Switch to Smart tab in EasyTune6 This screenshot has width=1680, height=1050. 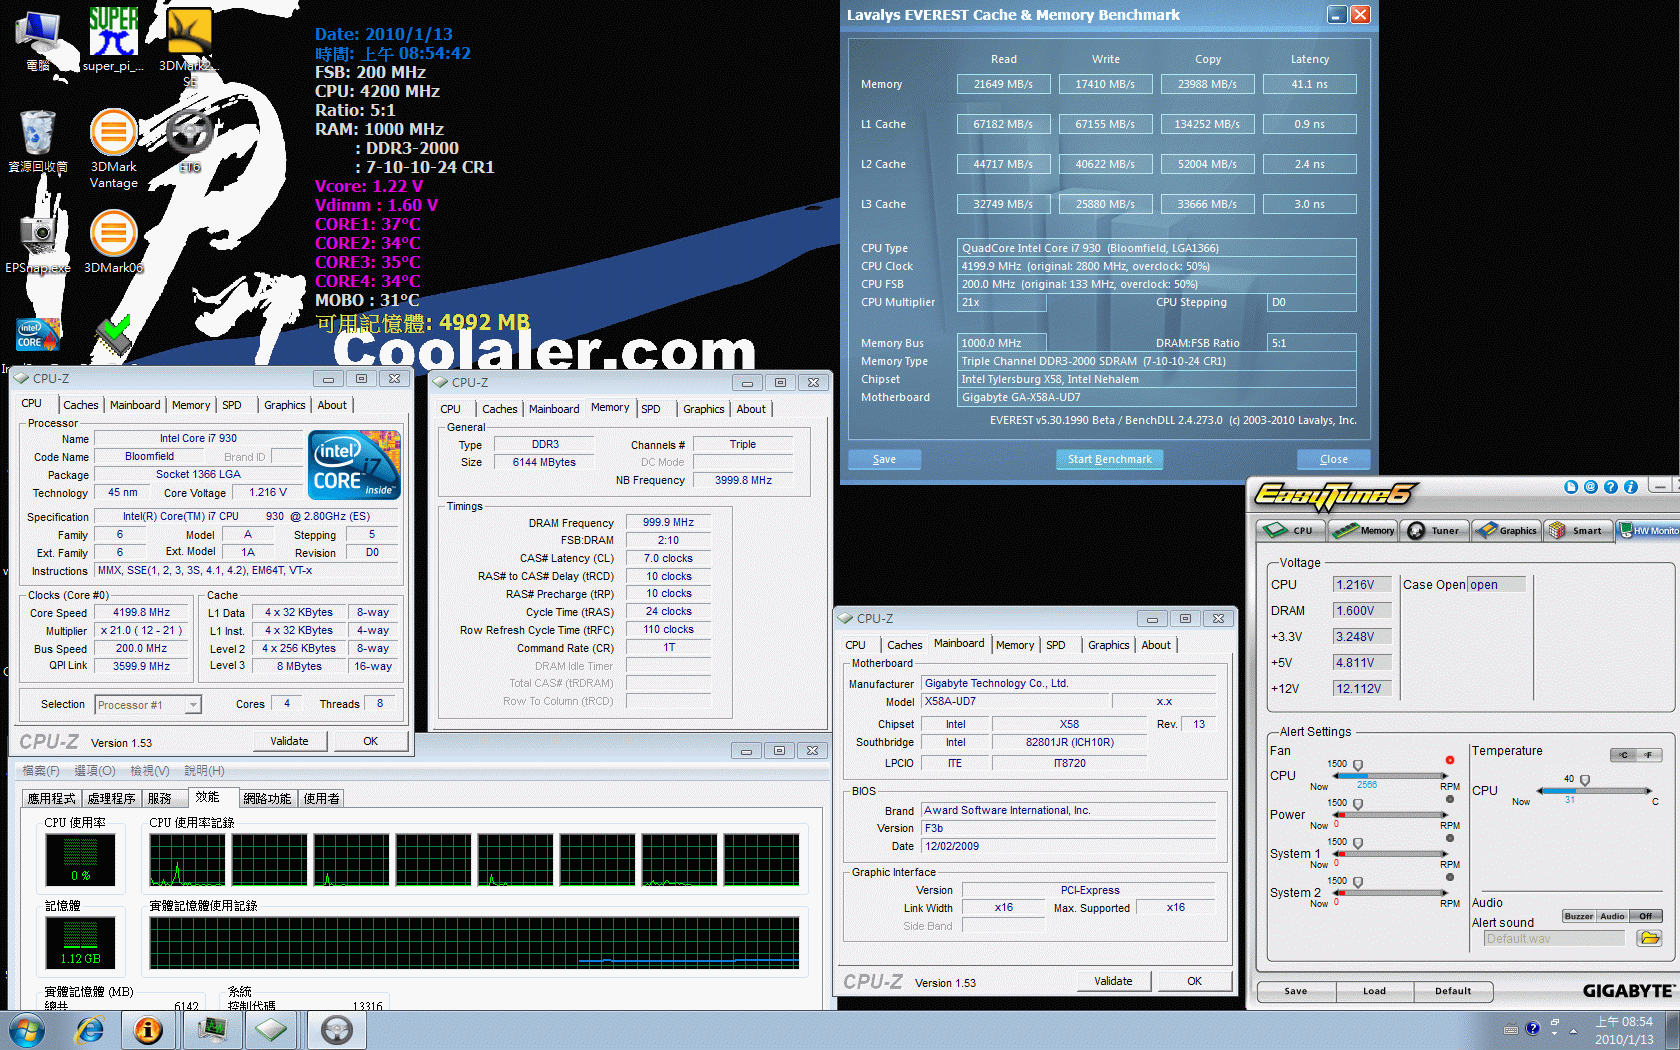click(x=1578, y=530)
